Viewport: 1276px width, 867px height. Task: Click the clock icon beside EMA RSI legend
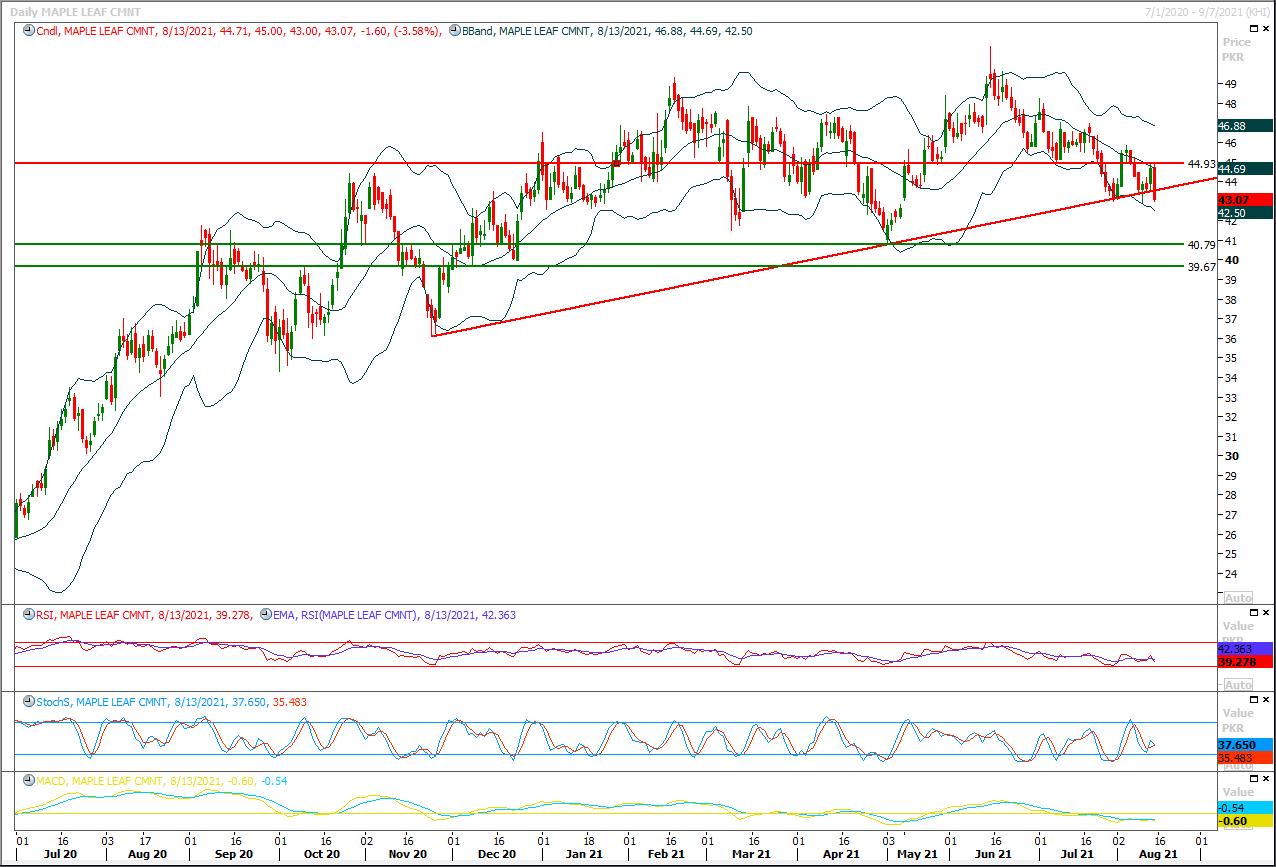(265, 615)
